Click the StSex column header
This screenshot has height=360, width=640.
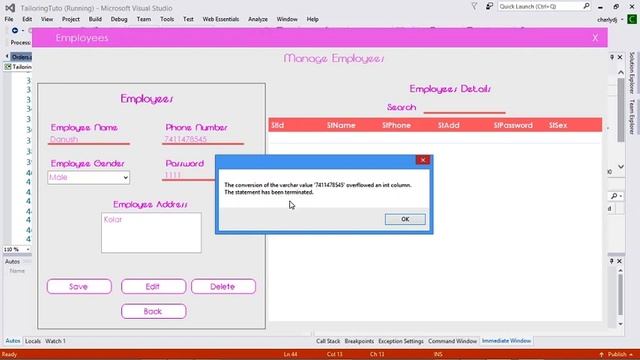(558, 125)
